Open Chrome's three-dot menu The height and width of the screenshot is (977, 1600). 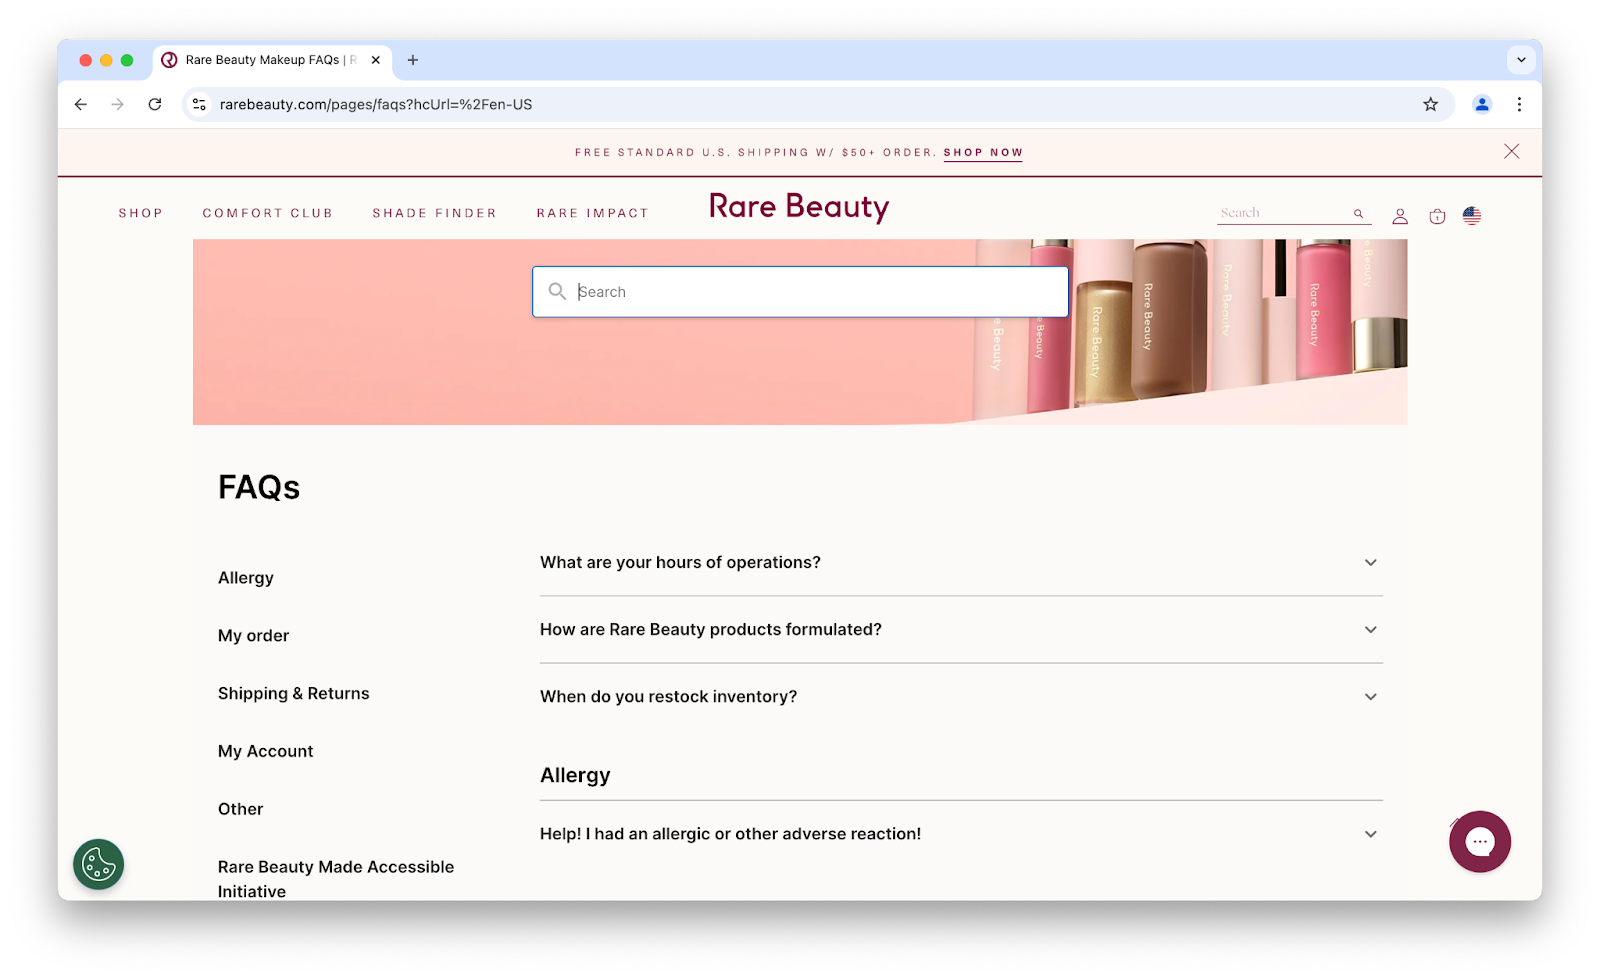(1519, 104)
